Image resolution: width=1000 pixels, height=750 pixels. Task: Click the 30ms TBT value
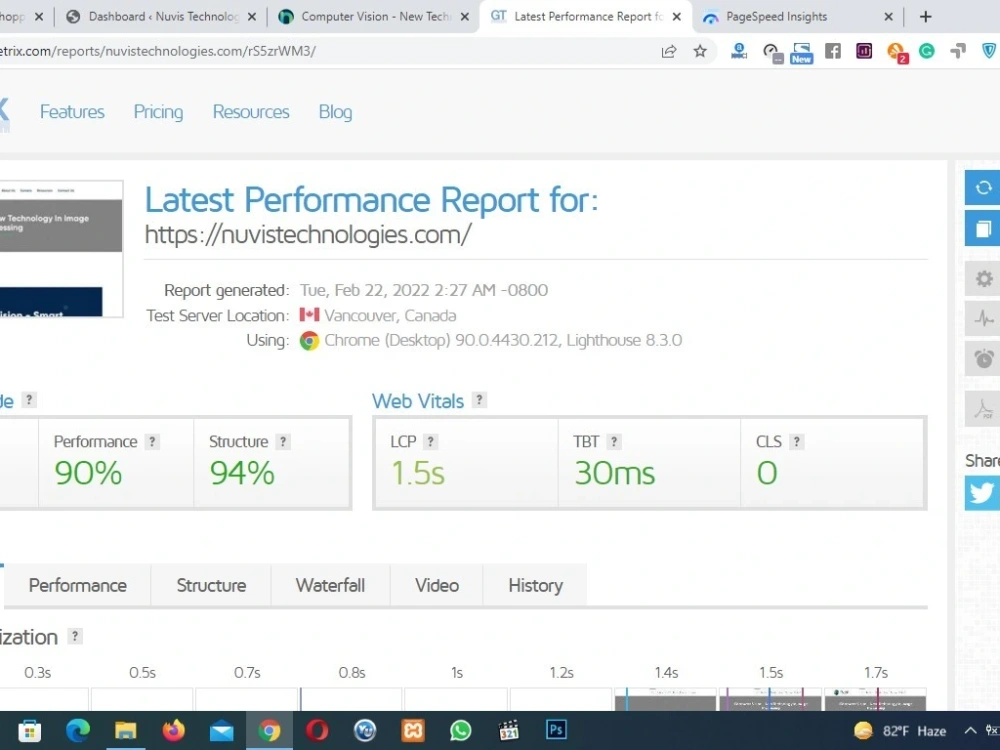pos(615,473)
